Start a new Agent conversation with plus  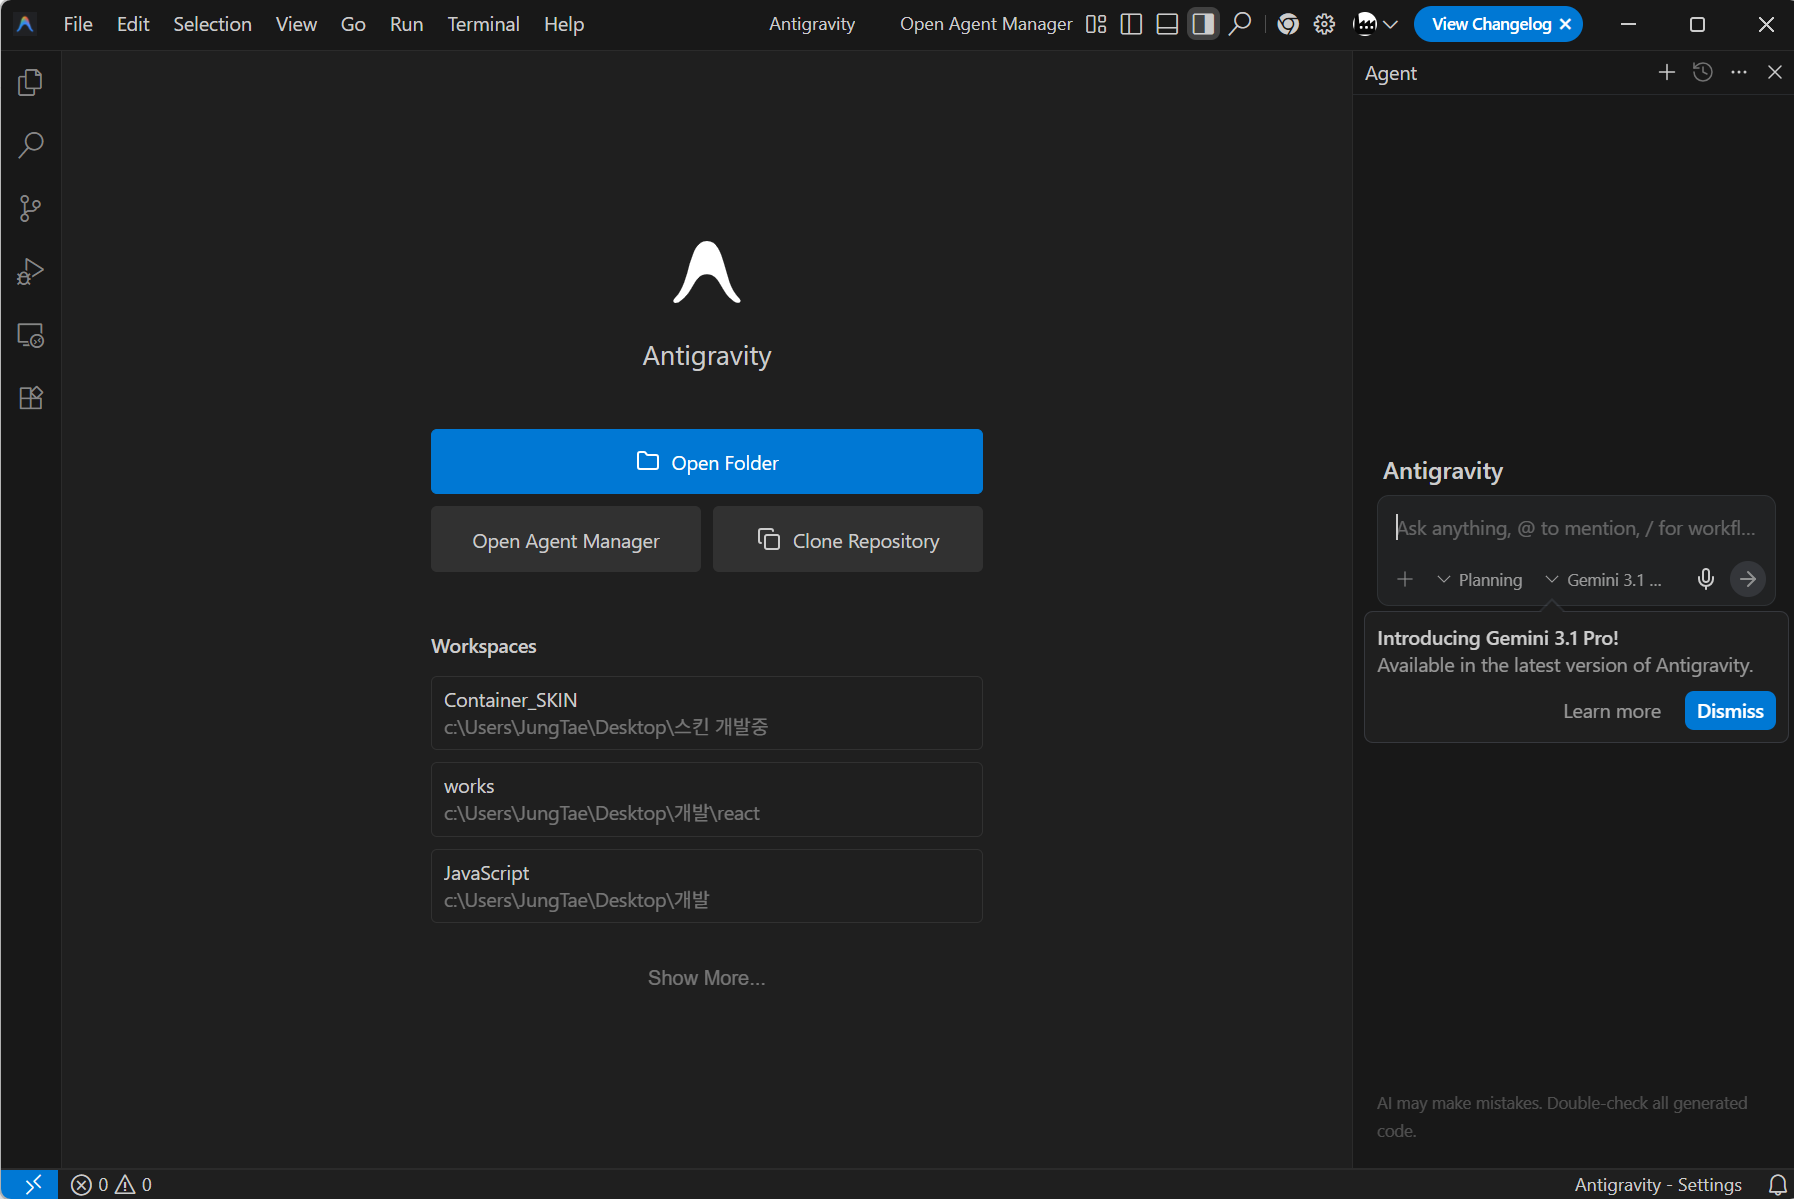coord(1666,72)
